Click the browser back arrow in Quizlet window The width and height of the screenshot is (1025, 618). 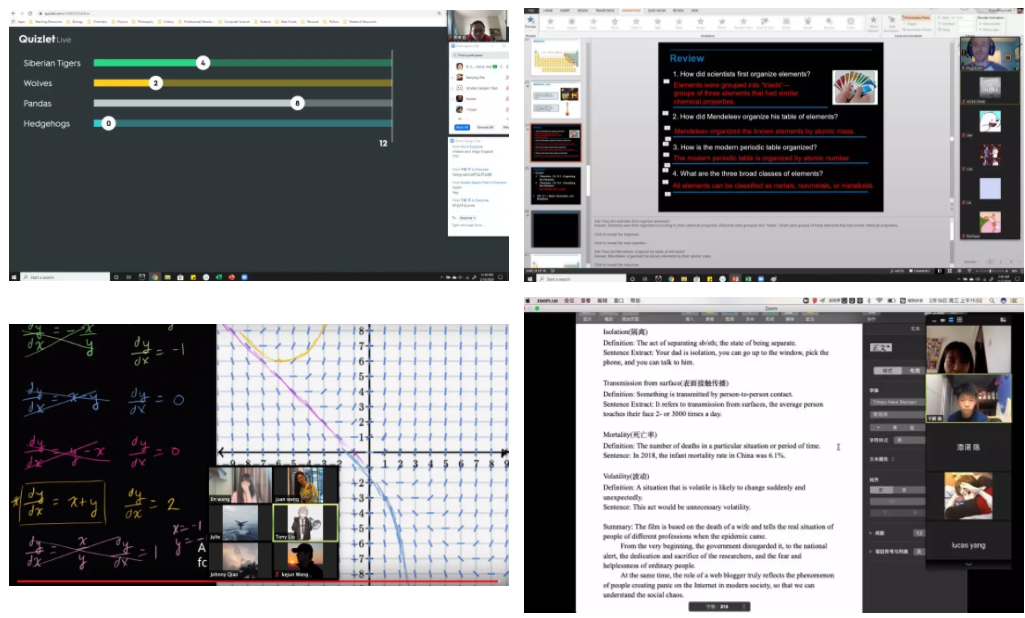coord(13,13)
